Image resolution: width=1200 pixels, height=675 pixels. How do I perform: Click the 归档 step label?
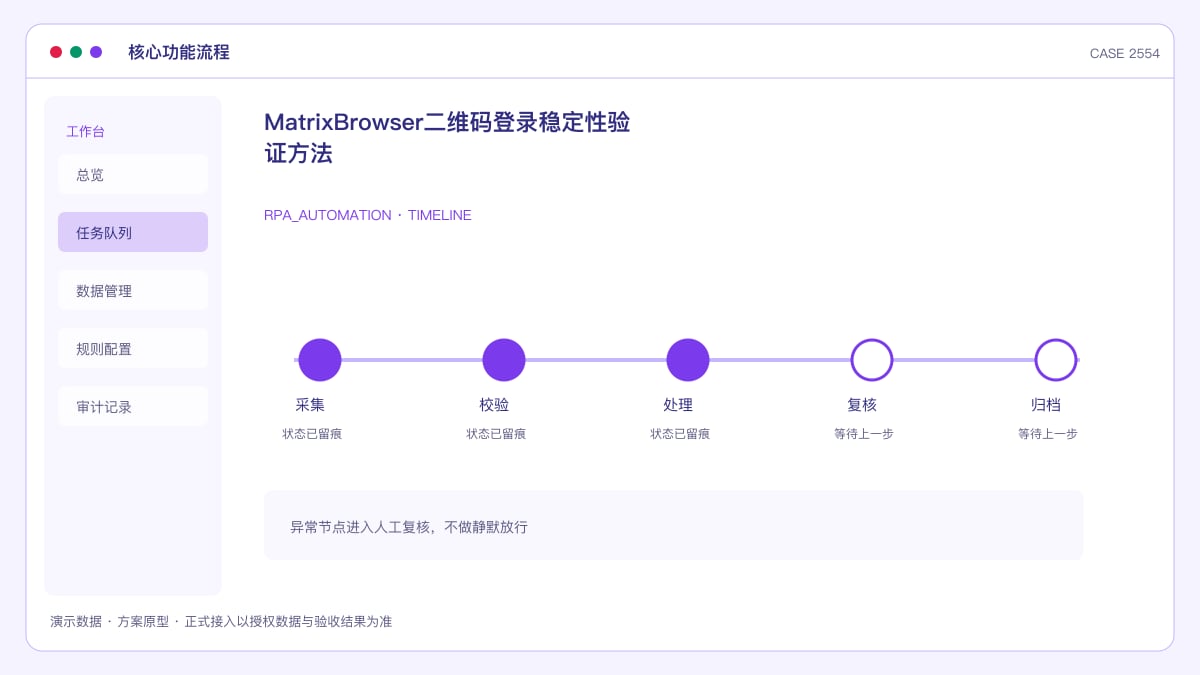1046,405
